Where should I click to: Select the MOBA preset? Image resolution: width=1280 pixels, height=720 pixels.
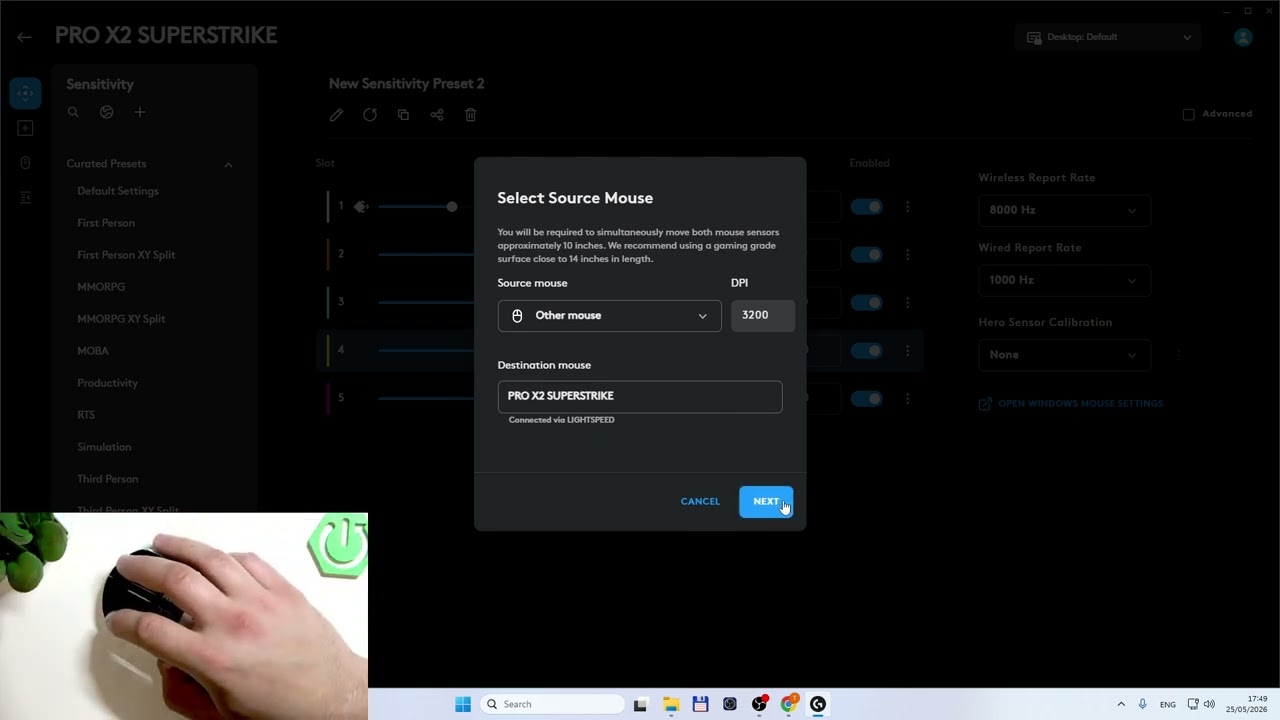click(x=93, y=351)
